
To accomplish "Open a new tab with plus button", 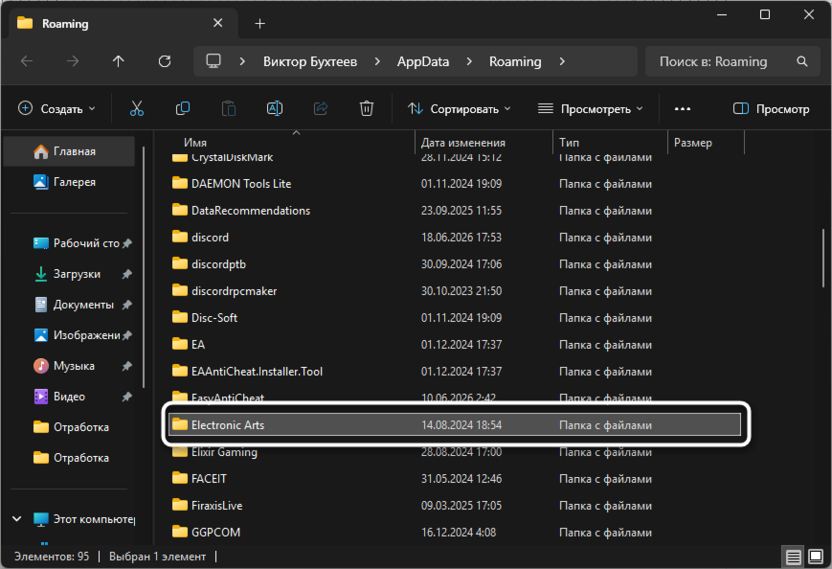I will click(259, 24).
